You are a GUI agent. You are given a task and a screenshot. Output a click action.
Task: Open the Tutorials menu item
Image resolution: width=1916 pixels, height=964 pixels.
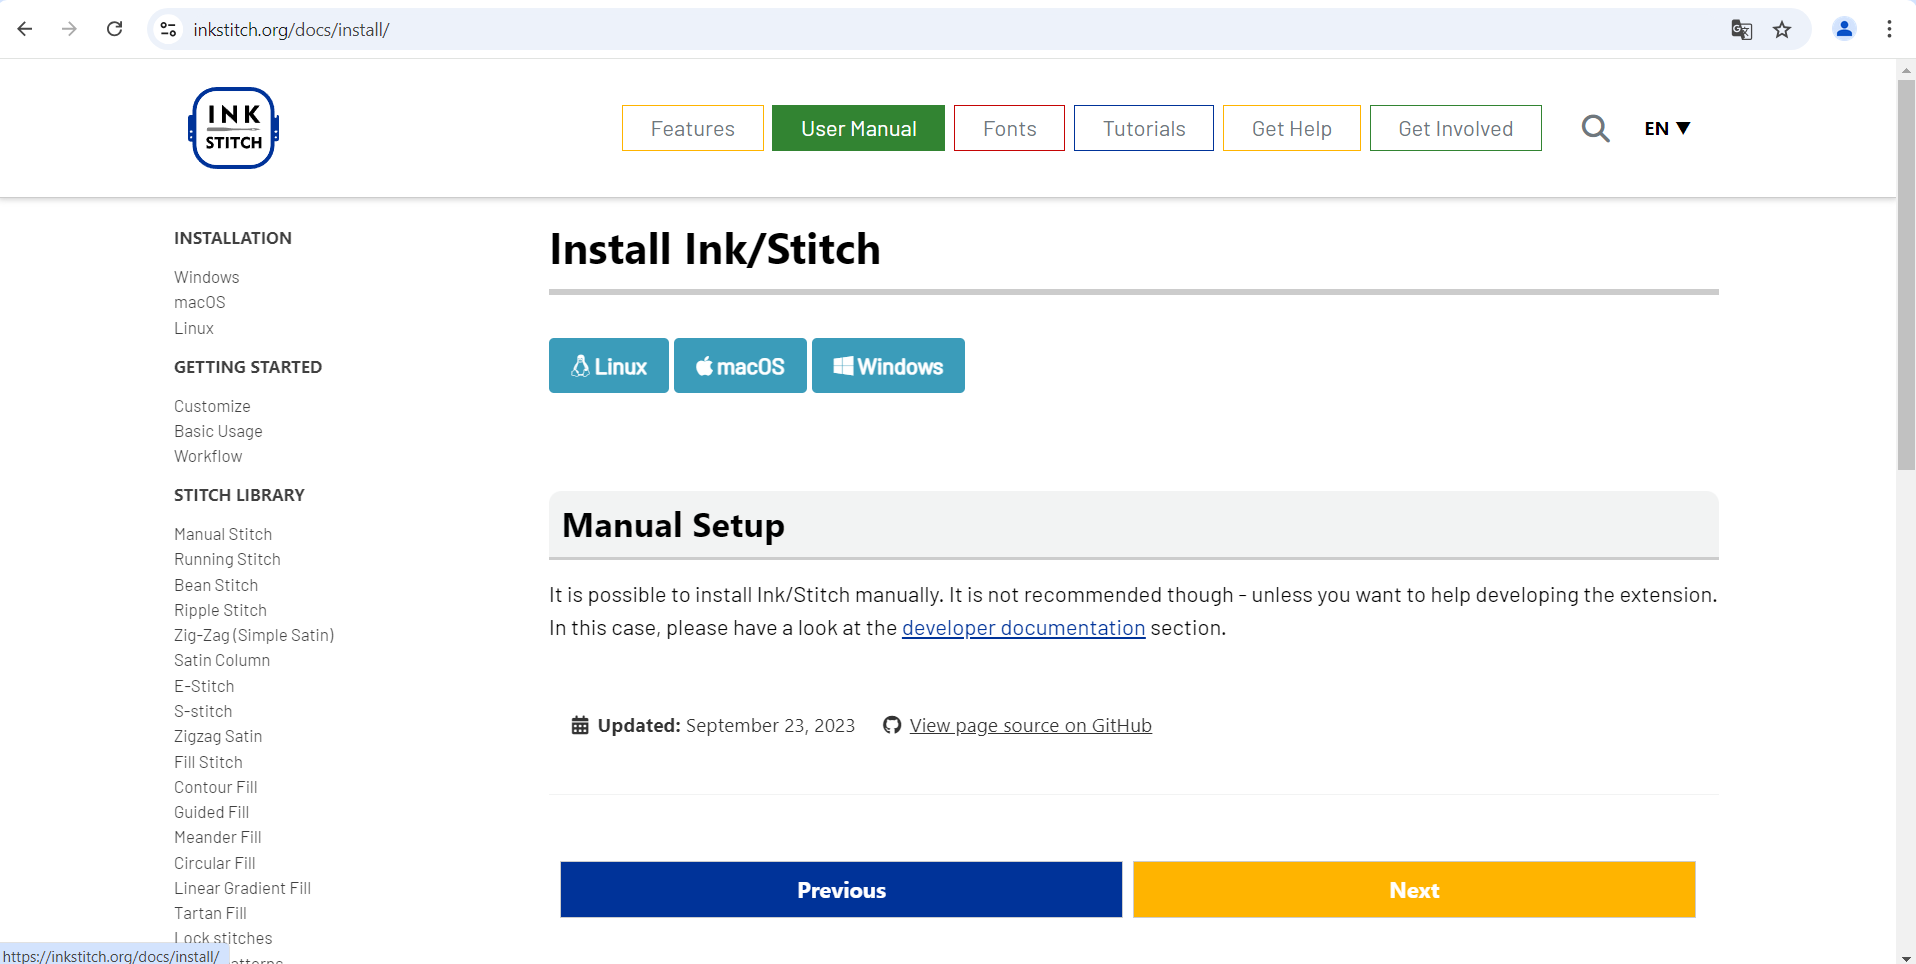point(1144,128)
